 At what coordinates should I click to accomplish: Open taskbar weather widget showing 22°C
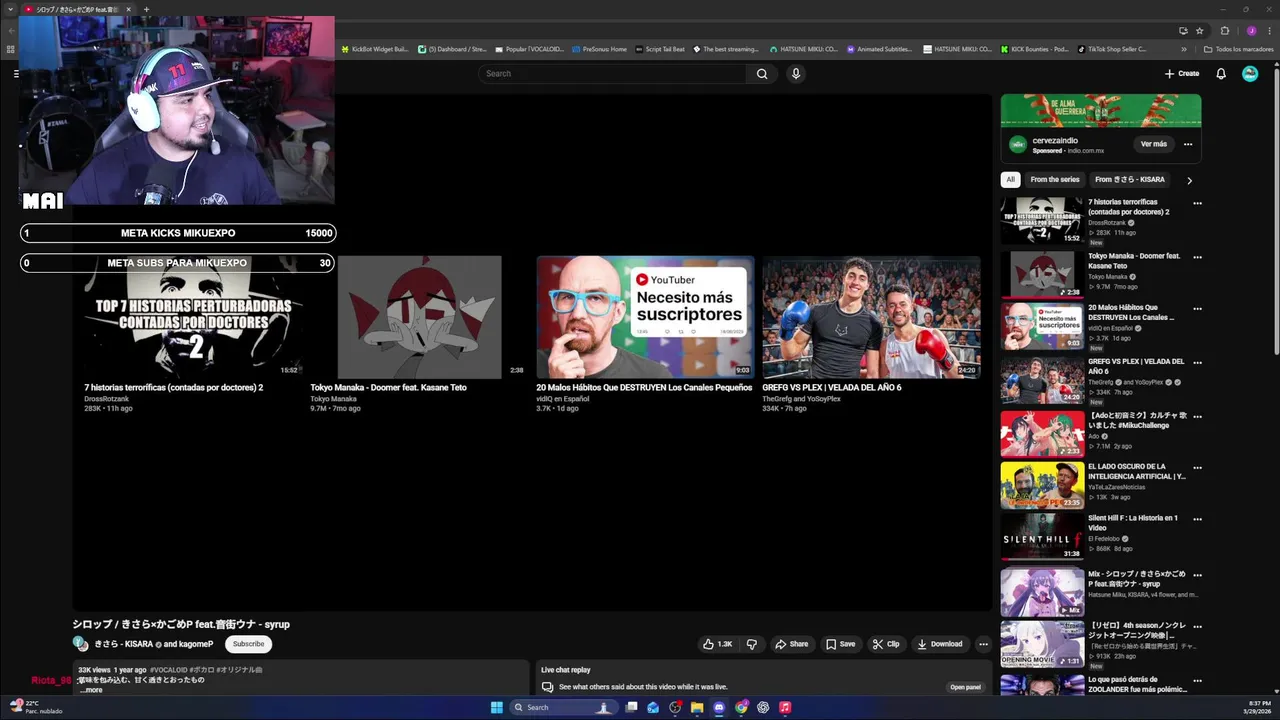[x=35, y=707]
